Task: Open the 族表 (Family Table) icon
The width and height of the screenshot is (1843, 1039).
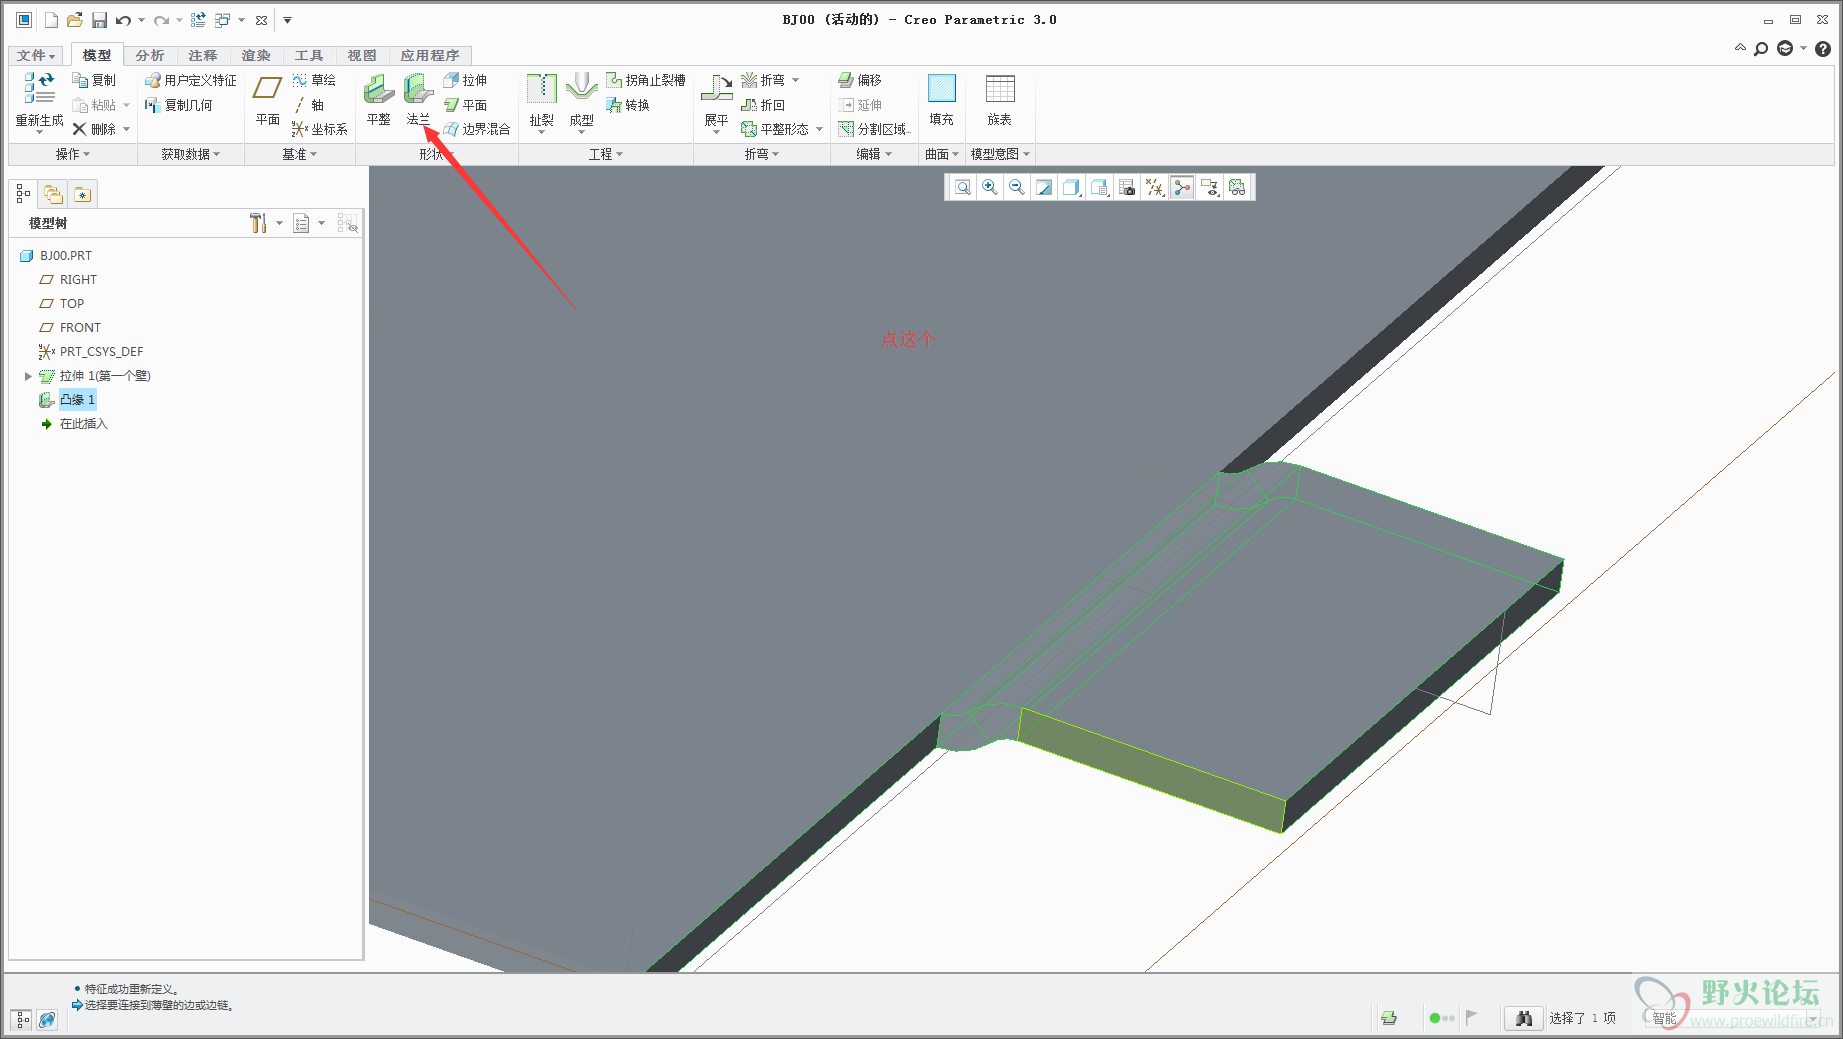Action: 999,90
